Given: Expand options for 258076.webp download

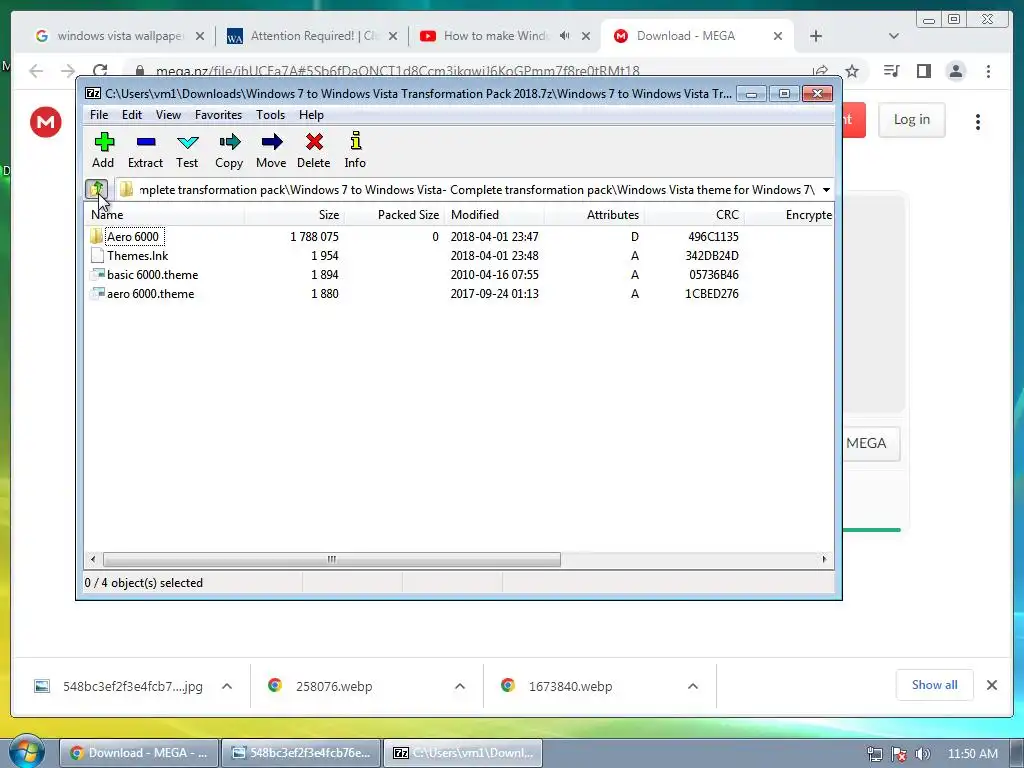Looking at the screenshot, I should click(460, 686).
